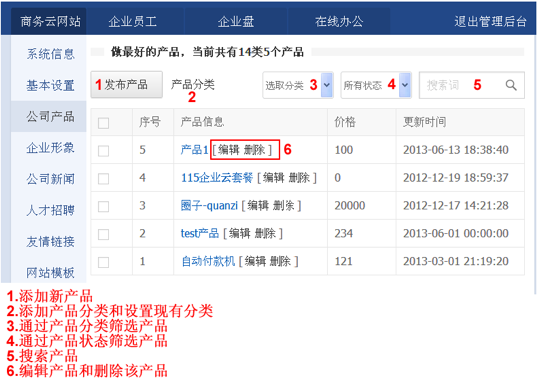Click 编辑 for 圈子-quanzi
Image resolution: width=542 pixels, height=389 pixels.
(x=258, y=206)
